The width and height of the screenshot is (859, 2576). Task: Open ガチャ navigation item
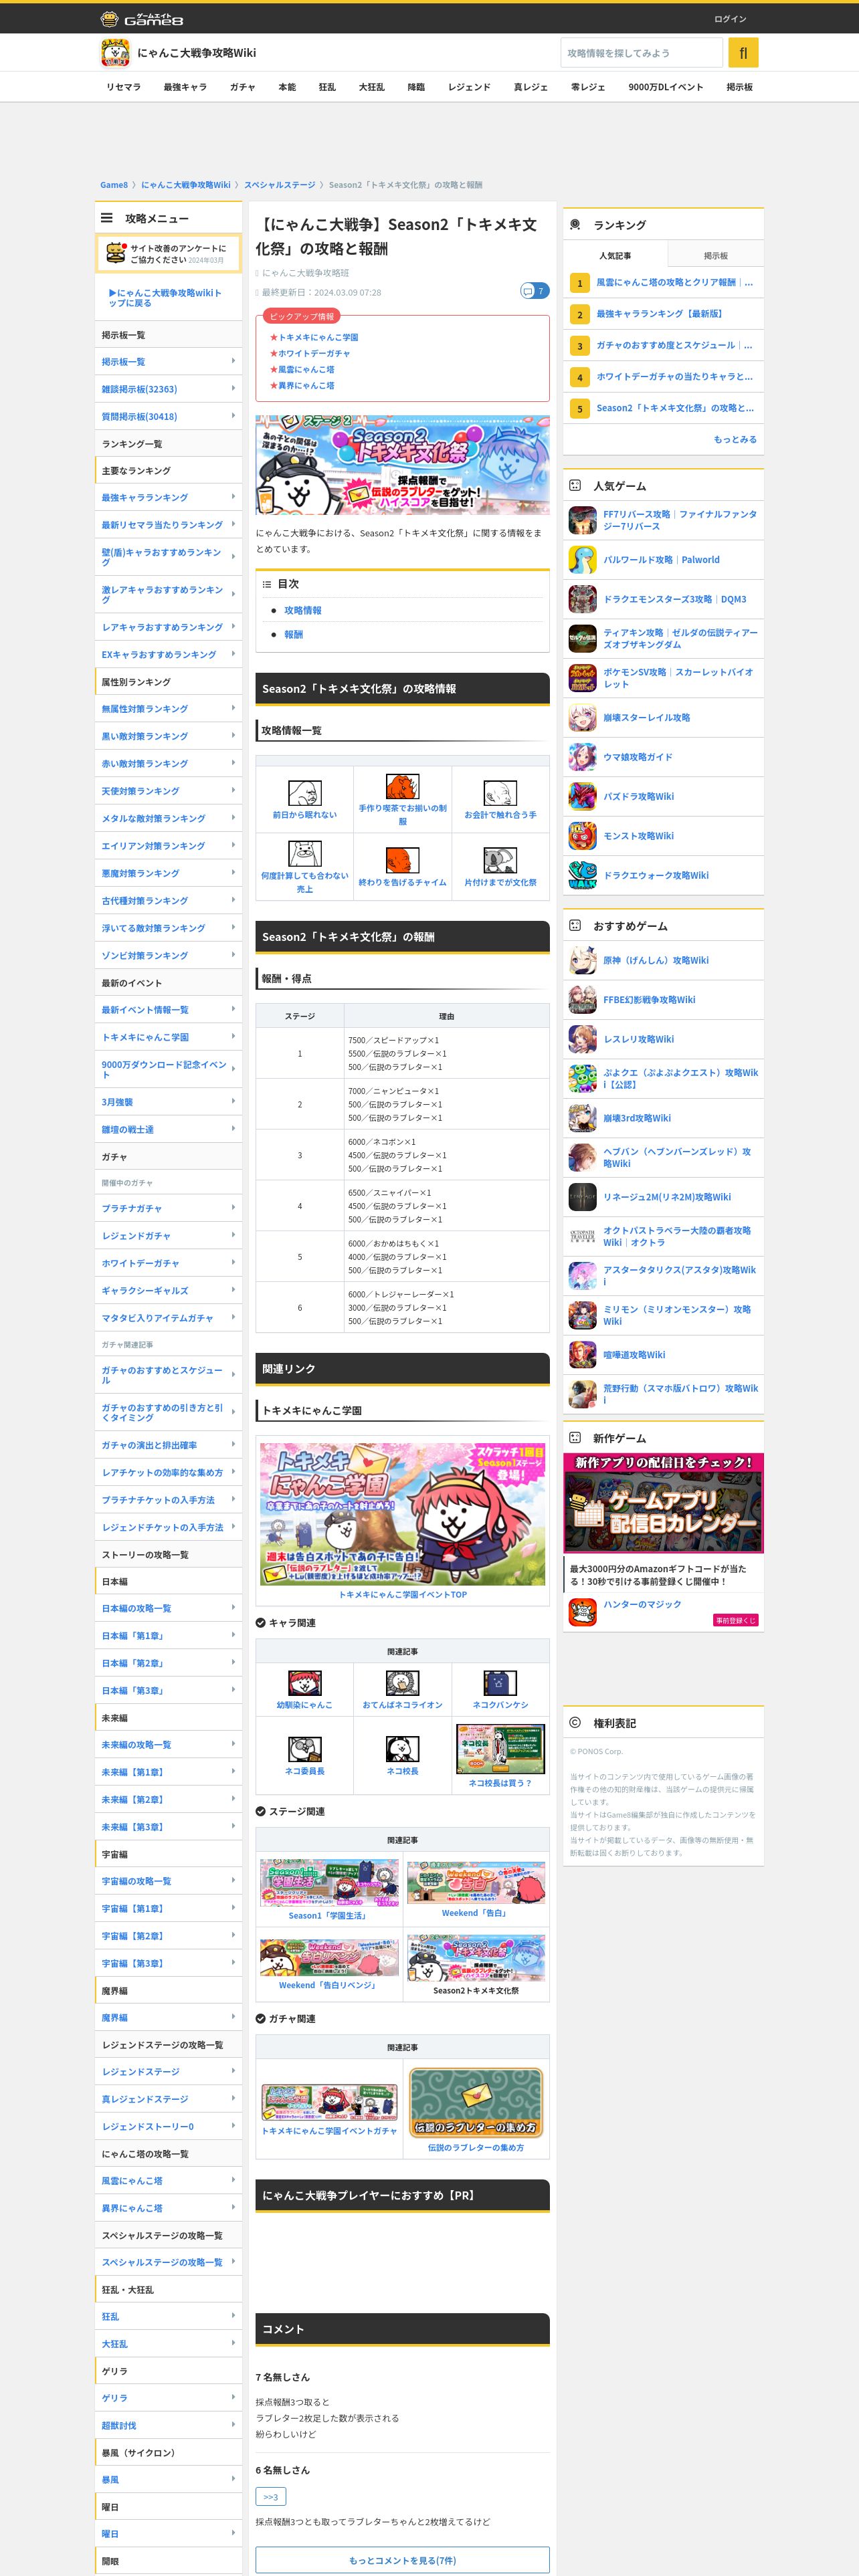point(242,87)
